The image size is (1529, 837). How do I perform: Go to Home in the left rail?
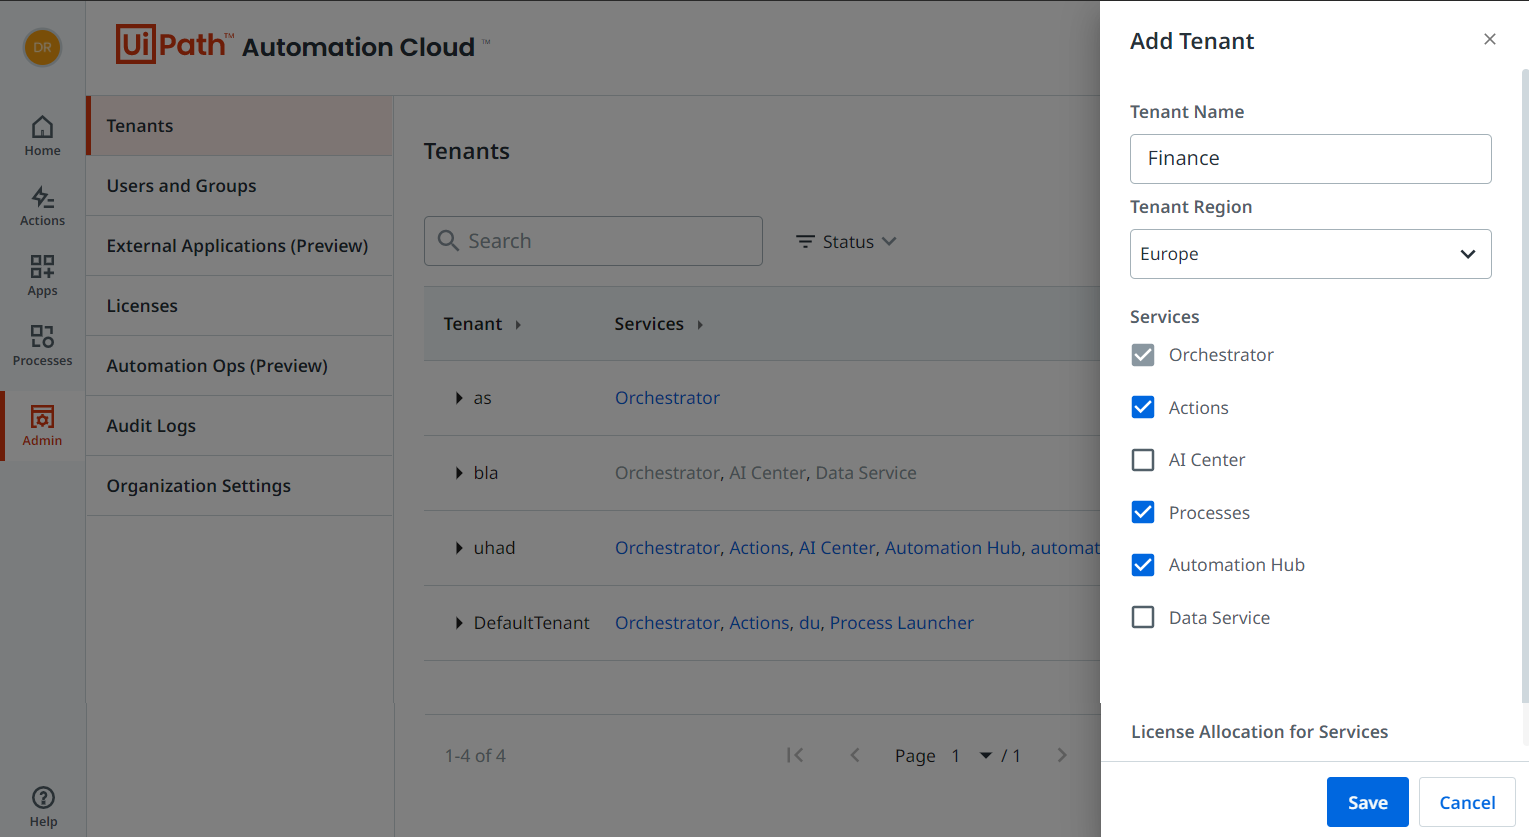click(42, 136)
